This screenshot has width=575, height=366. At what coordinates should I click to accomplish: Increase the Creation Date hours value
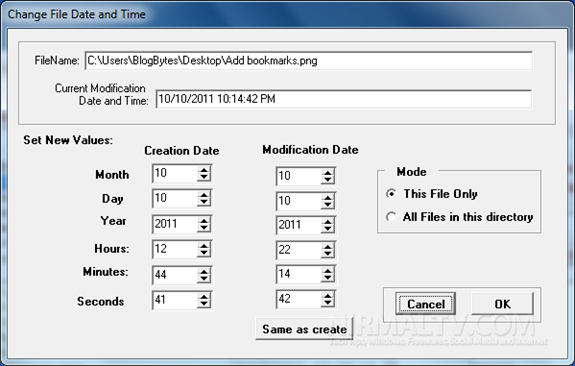pyautogui.click(x=204, y=245)
